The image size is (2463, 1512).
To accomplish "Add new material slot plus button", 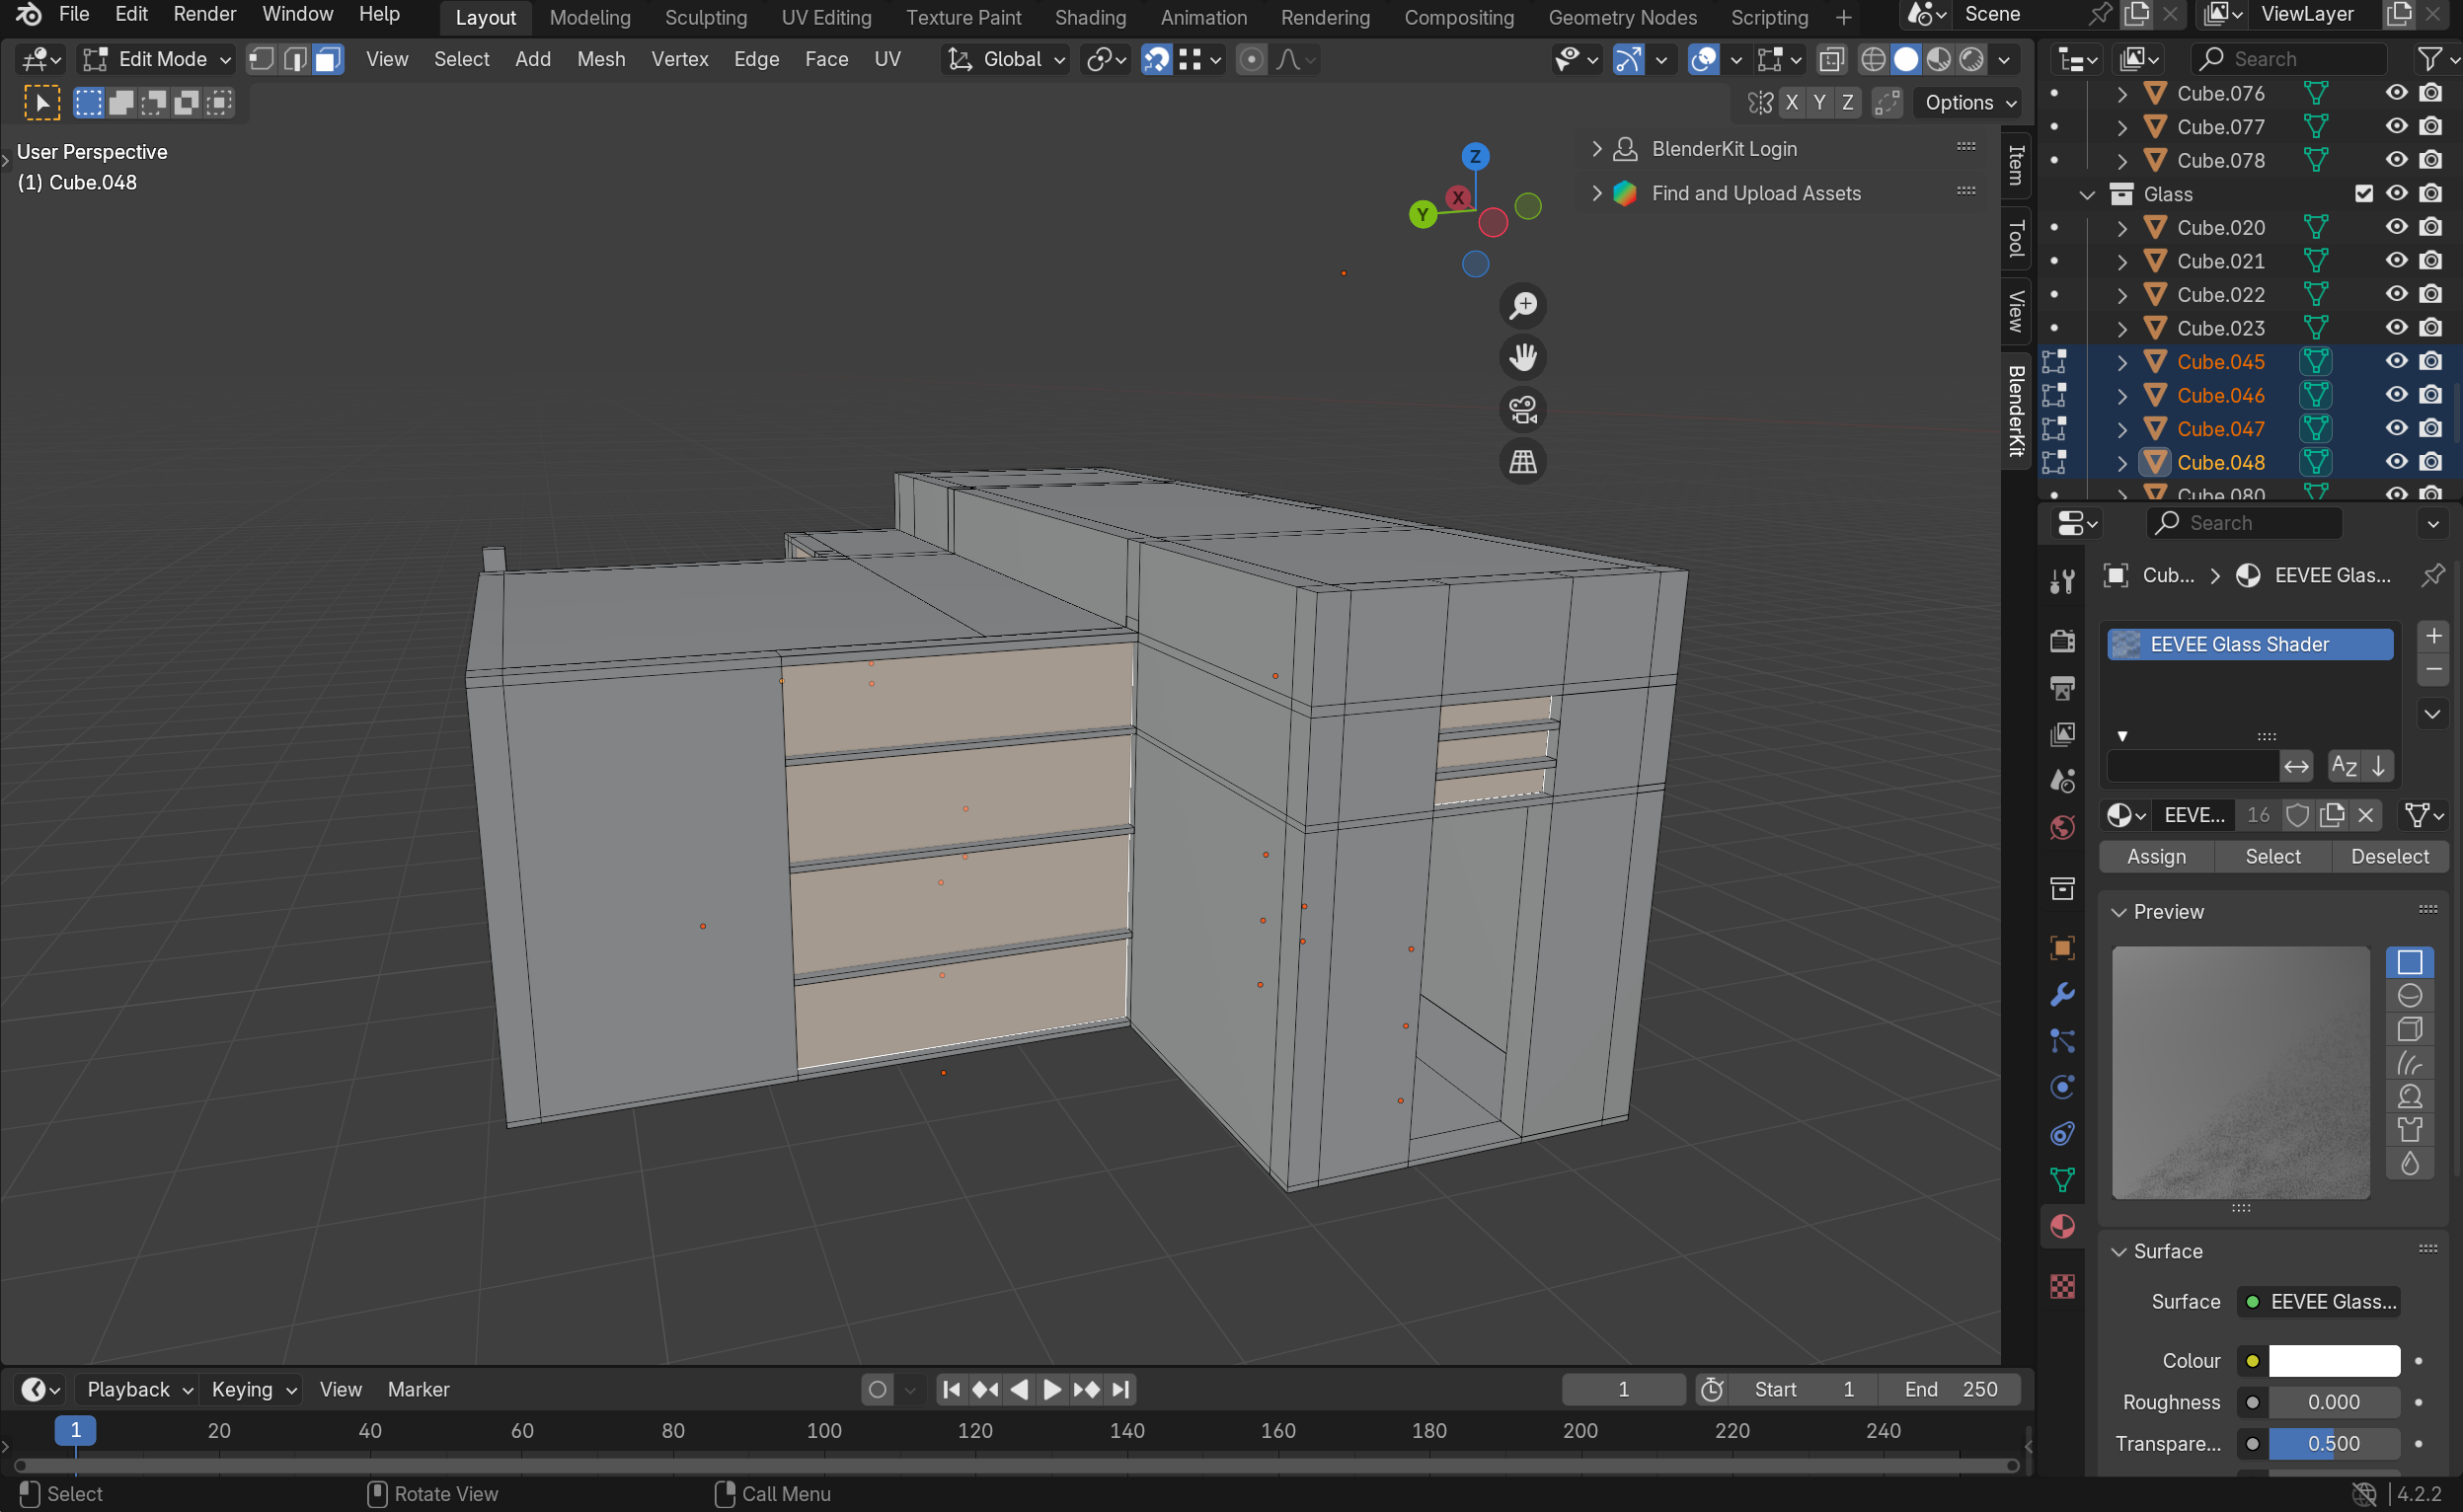I will (2433, 635).
